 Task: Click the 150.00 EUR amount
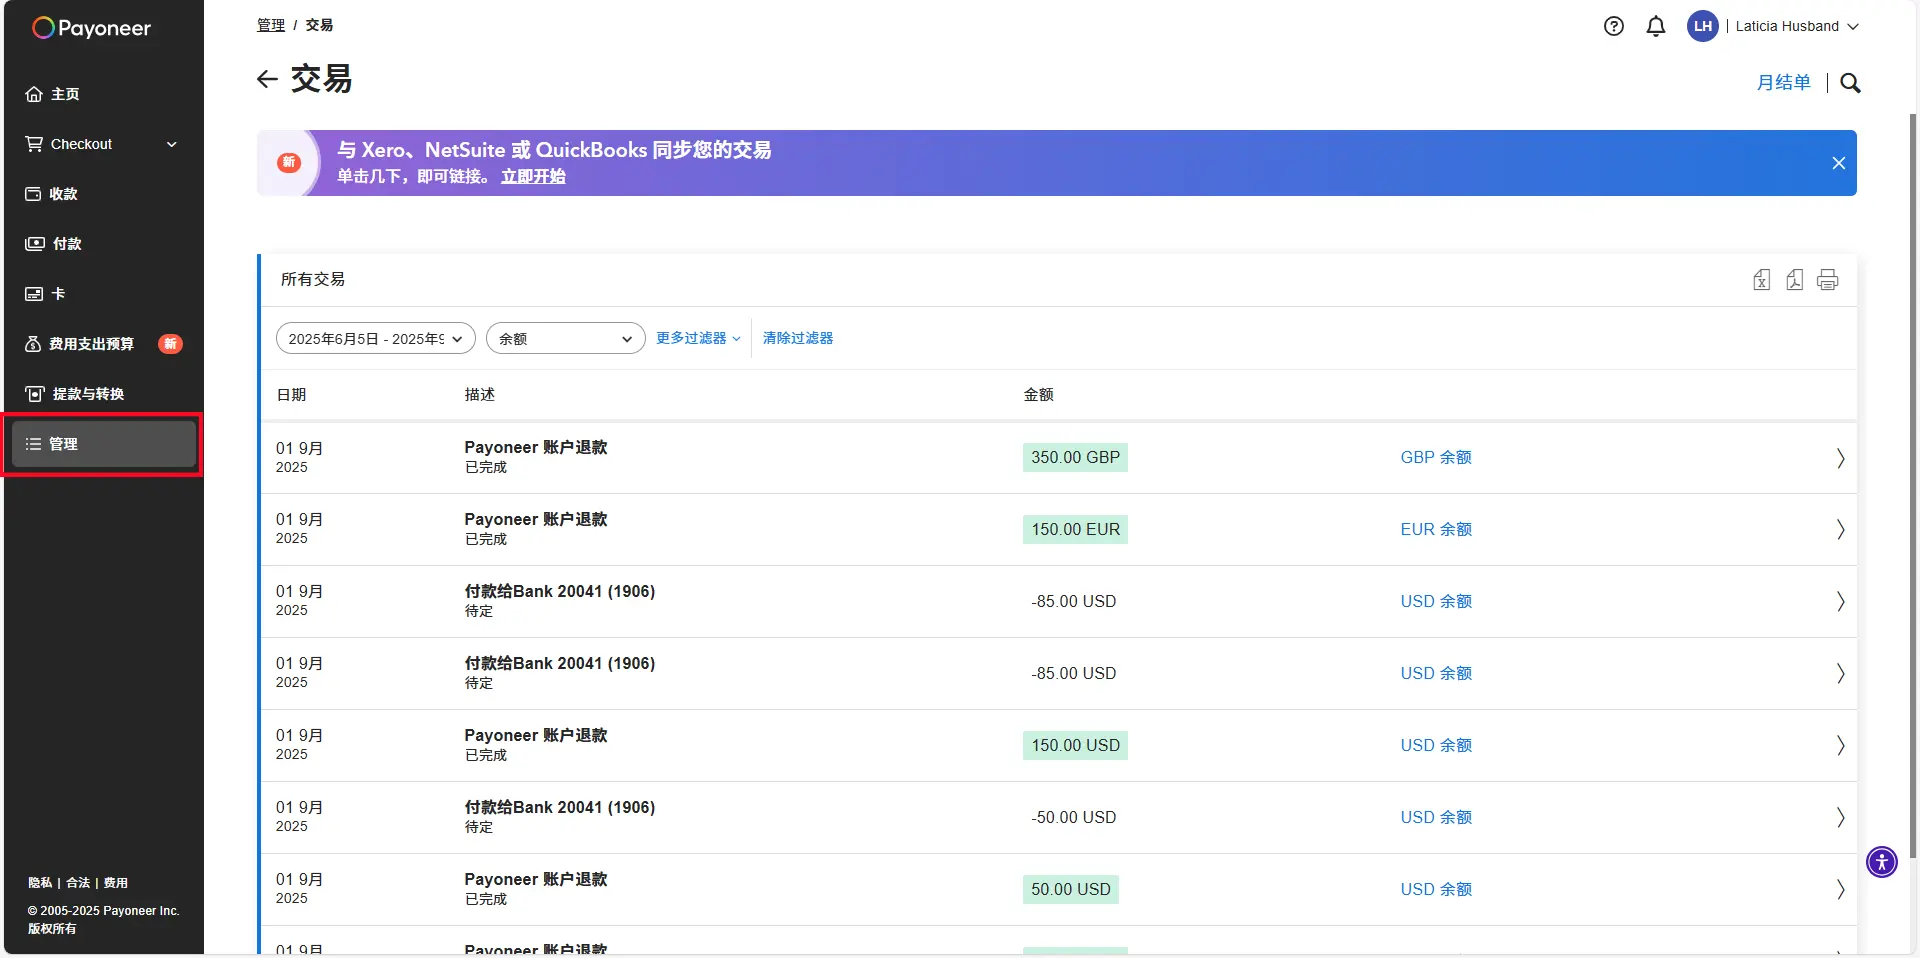click(1075, 529)
